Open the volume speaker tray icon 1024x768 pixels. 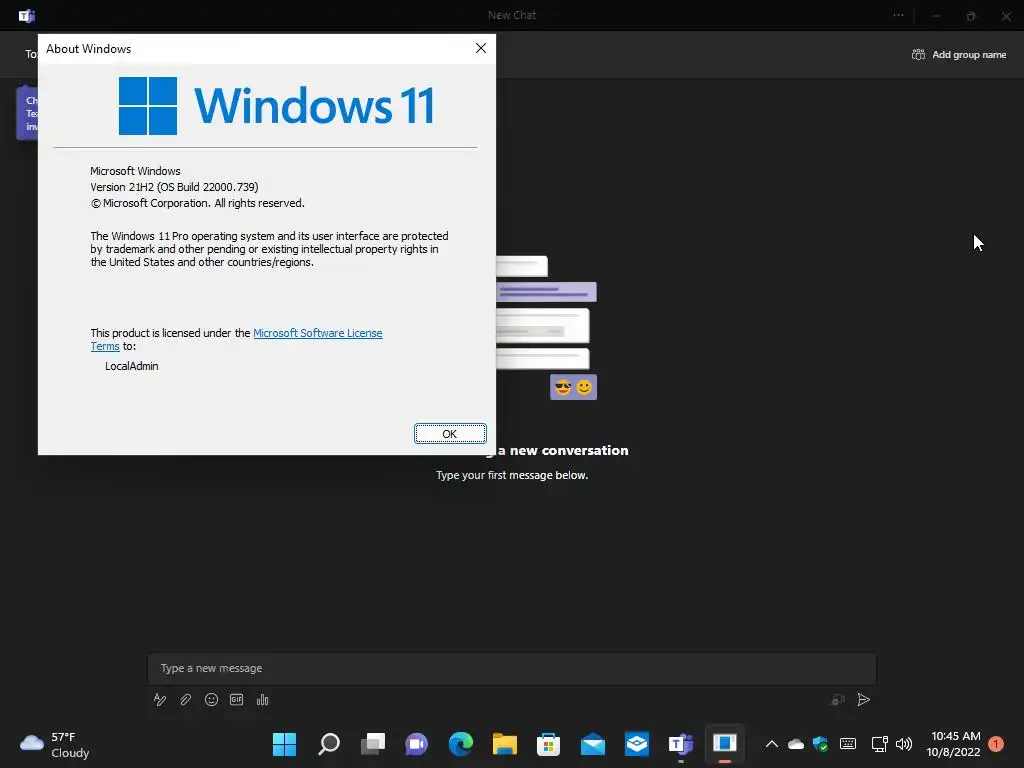[904, 744]
